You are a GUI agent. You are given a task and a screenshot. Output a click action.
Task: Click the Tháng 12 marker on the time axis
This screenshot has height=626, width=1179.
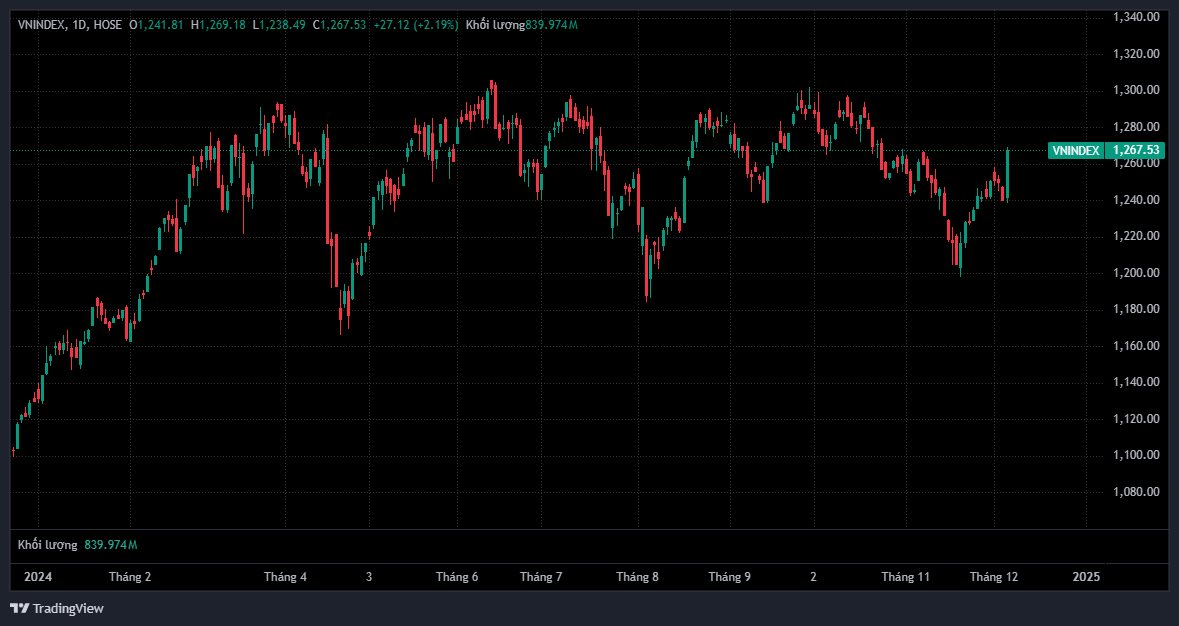(993, 577)
